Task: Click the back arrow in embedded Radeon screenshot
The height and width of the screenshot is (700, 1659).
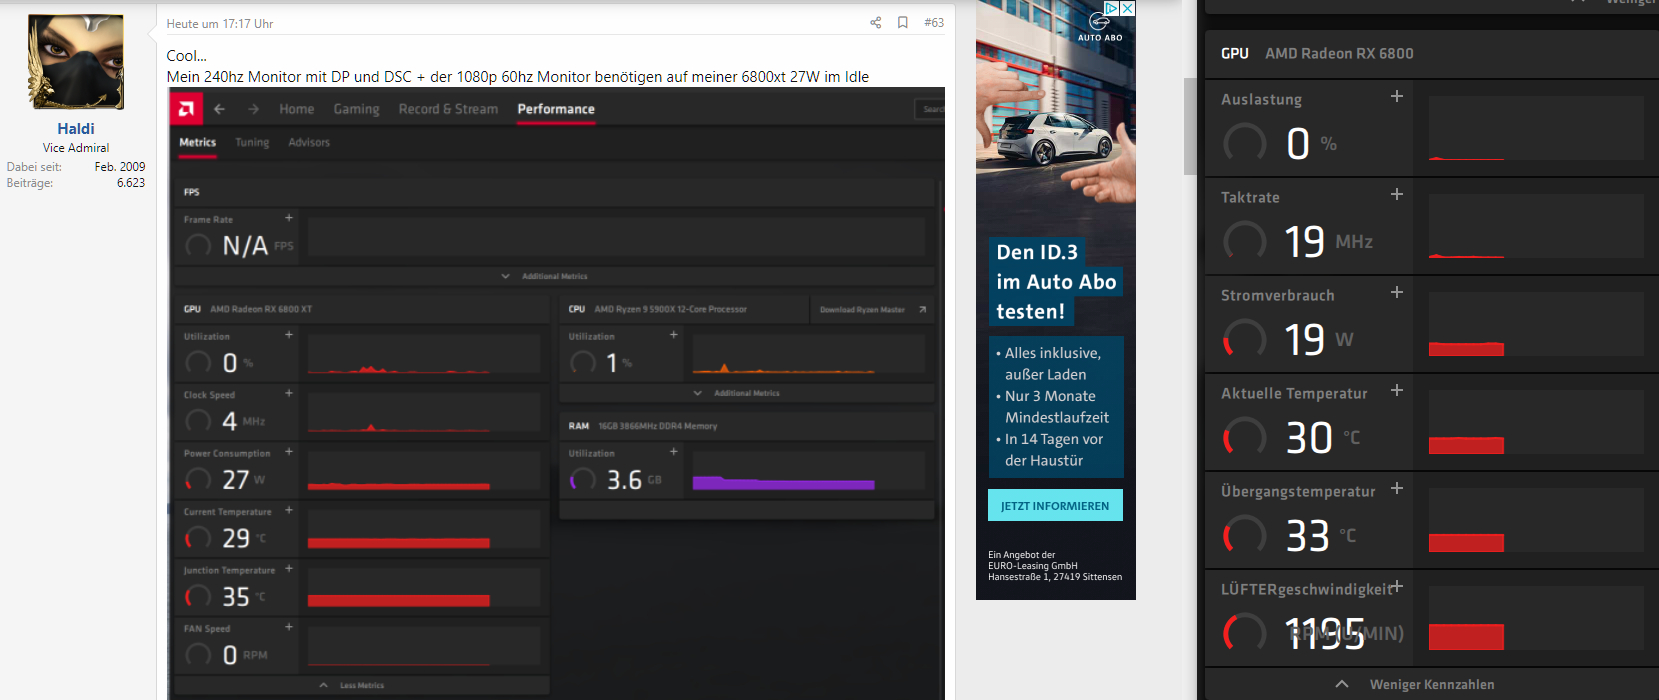Action: pyautogui.click(x=220, y=109)
